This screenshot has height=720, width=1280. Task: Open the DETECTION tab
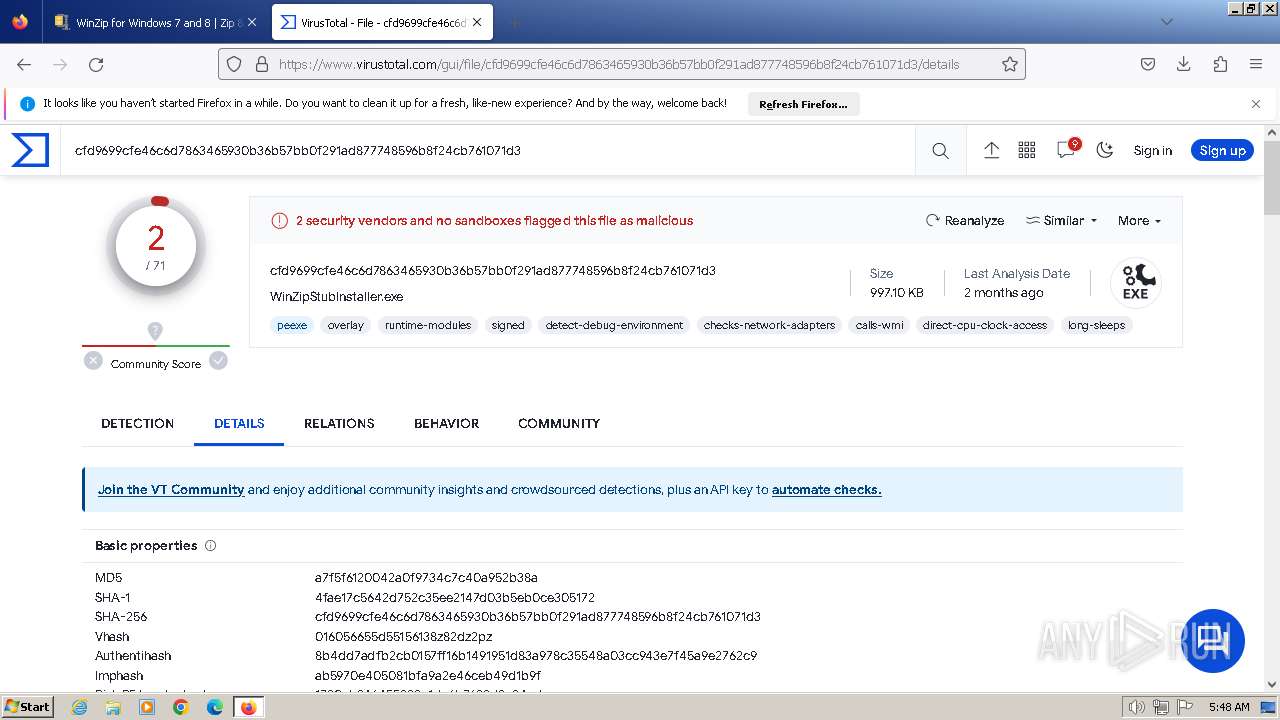(x=137, y=423)
